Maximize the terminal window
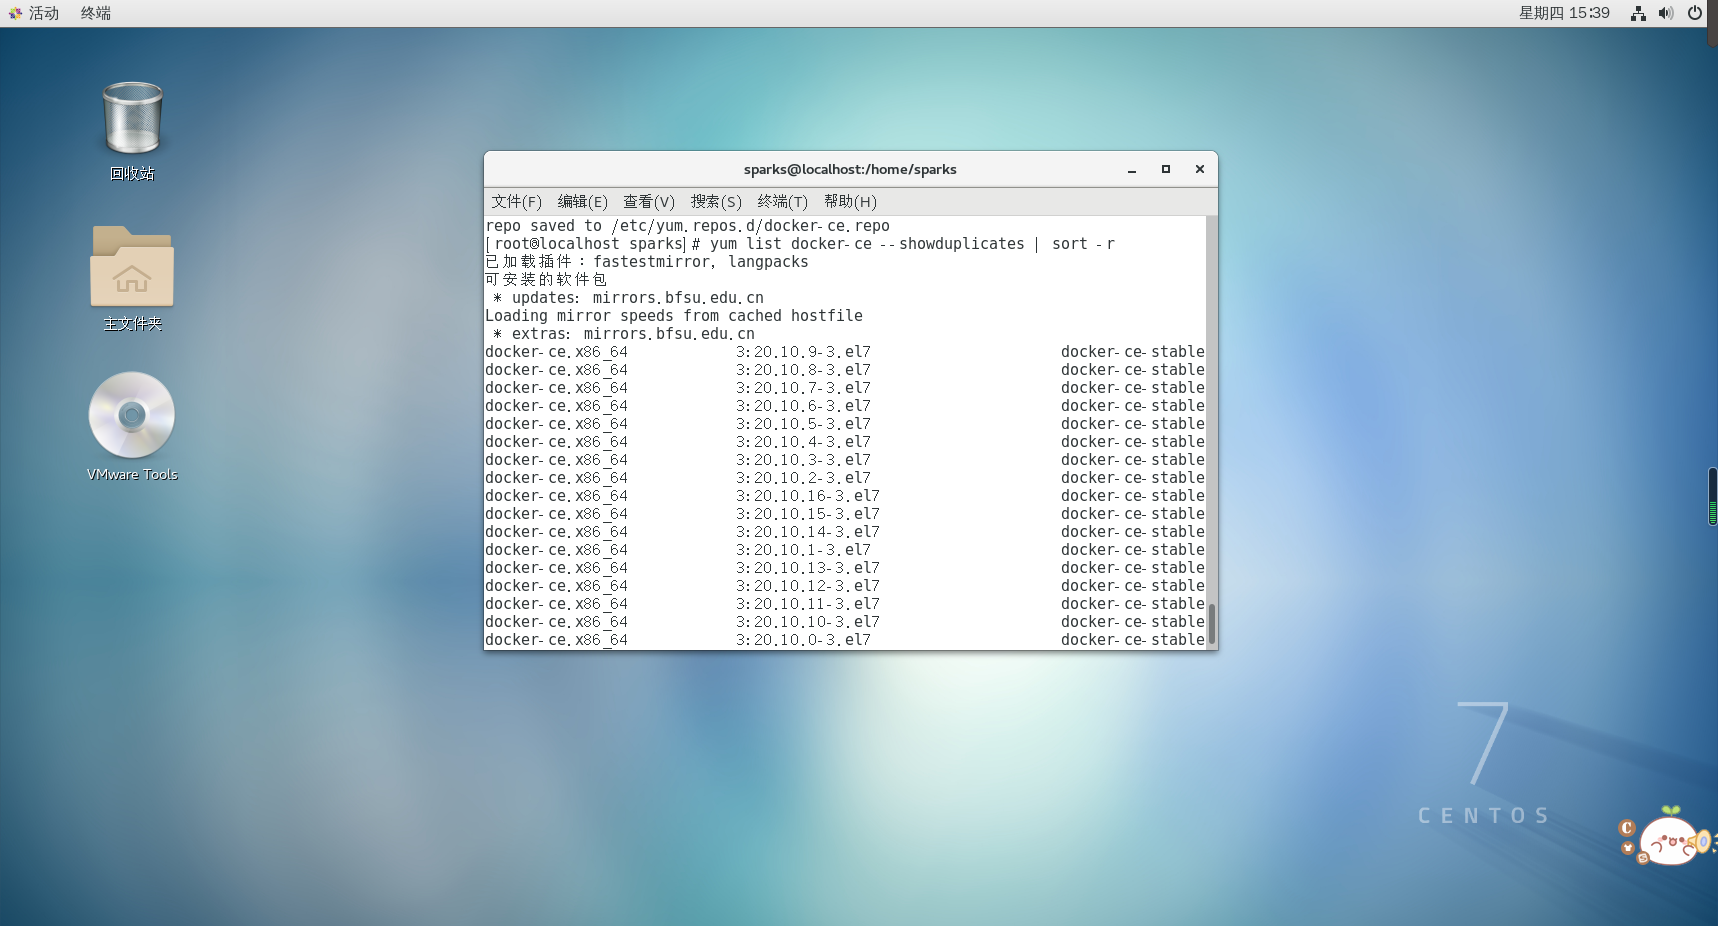Image resolution: width=1718 pixels, height=926 pixels. [x=1166, y=170]
